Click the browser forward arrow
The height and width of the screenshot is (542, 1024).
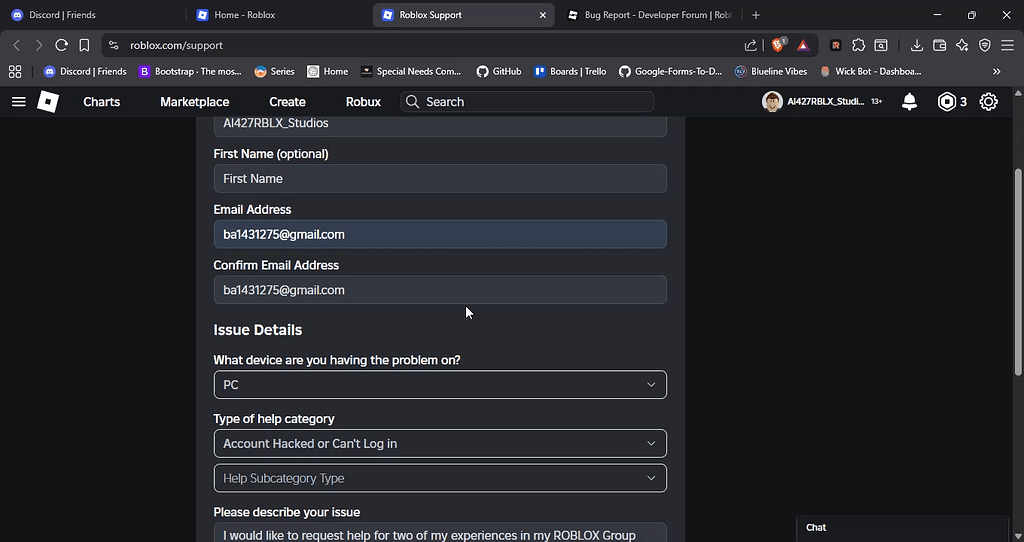39,45
